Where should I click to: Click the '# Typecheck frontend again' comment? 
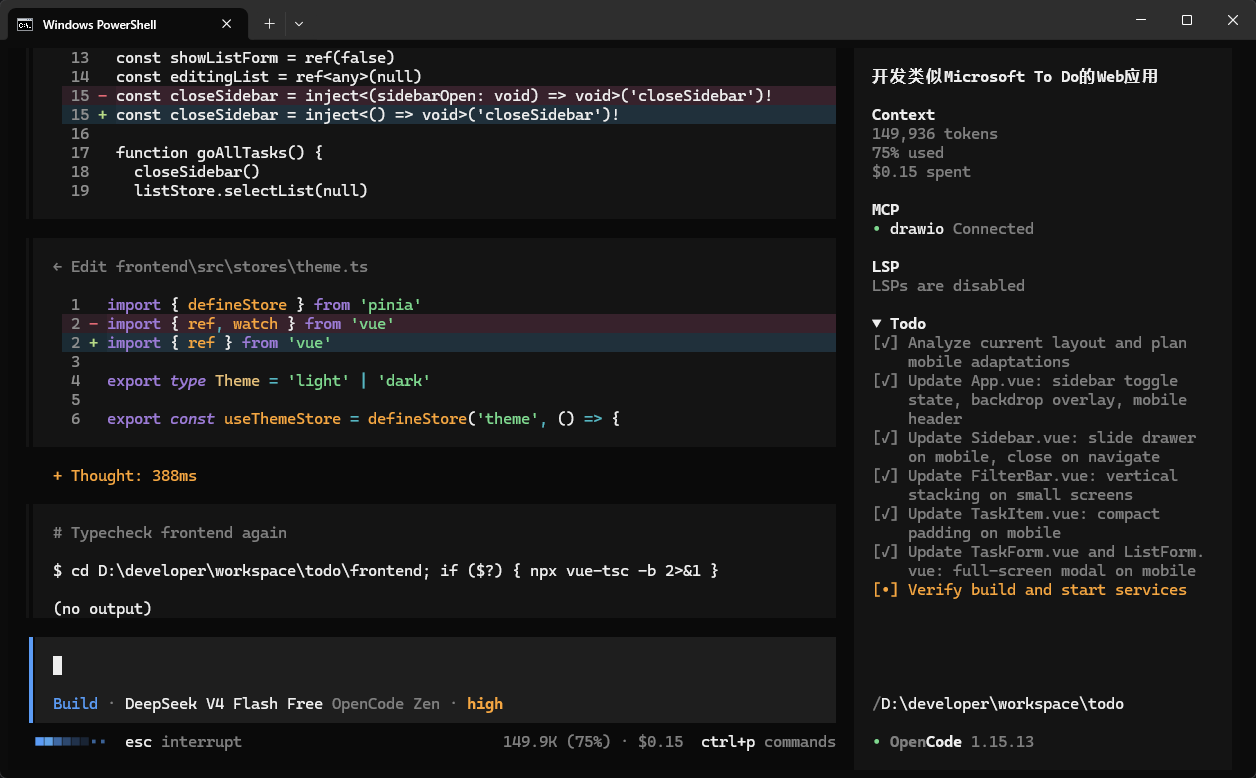point(170,533)
